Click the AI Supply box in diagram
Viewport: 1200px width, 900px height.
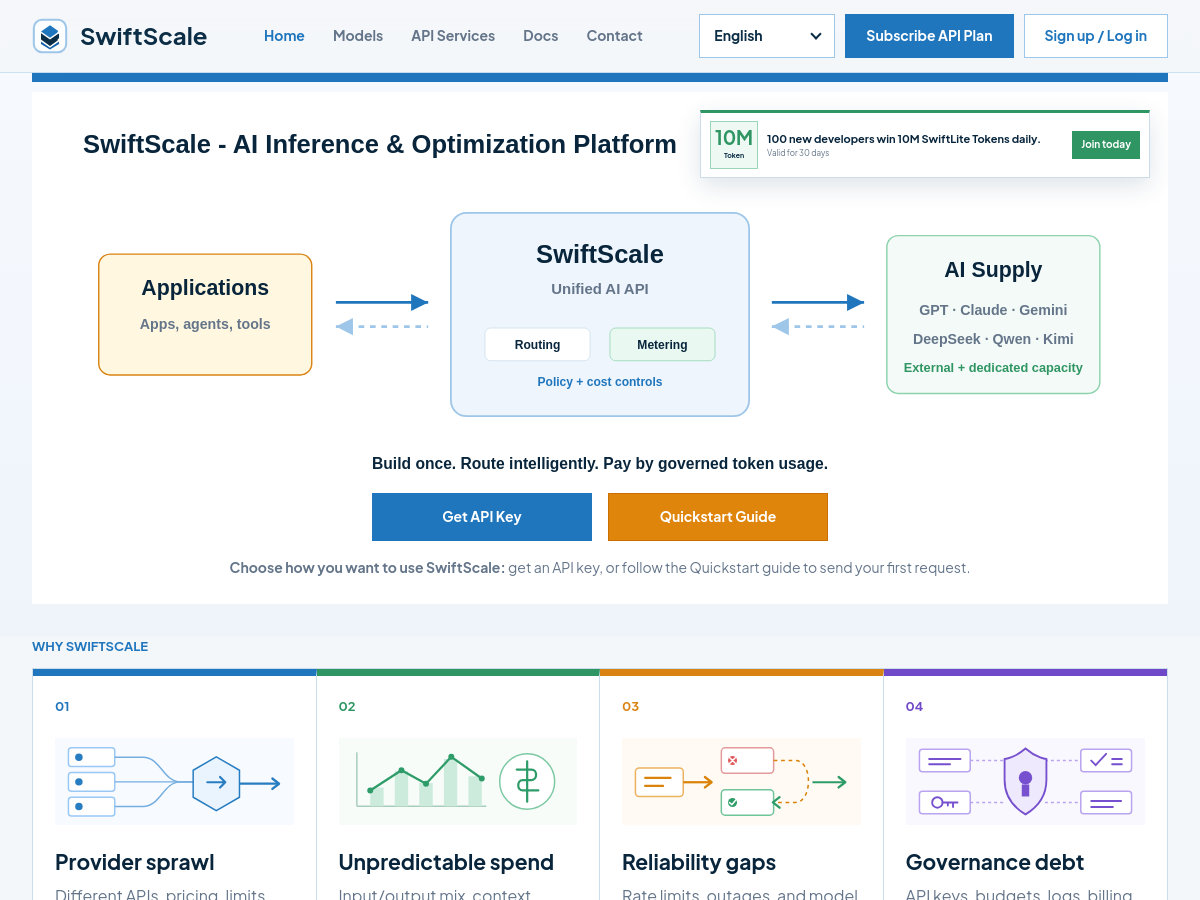point(993,314)
